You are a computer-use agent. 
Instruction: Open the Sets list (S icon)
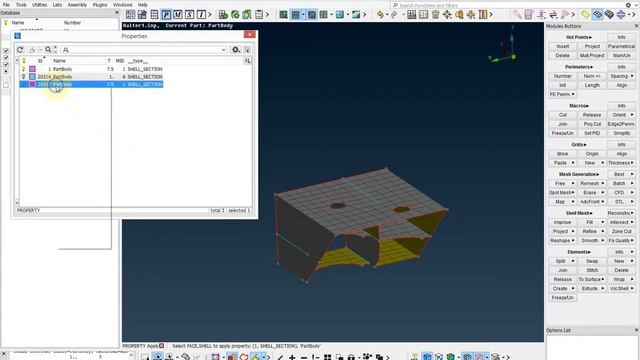point(189,15)
